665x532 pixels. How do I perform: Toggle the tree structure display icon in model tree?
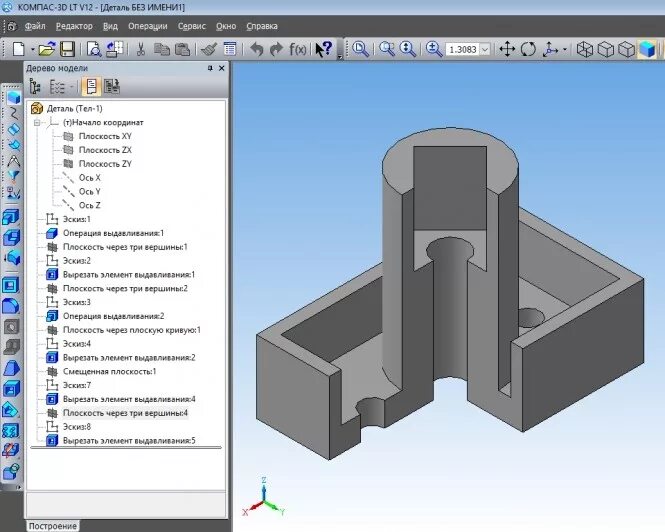point(35,87)
